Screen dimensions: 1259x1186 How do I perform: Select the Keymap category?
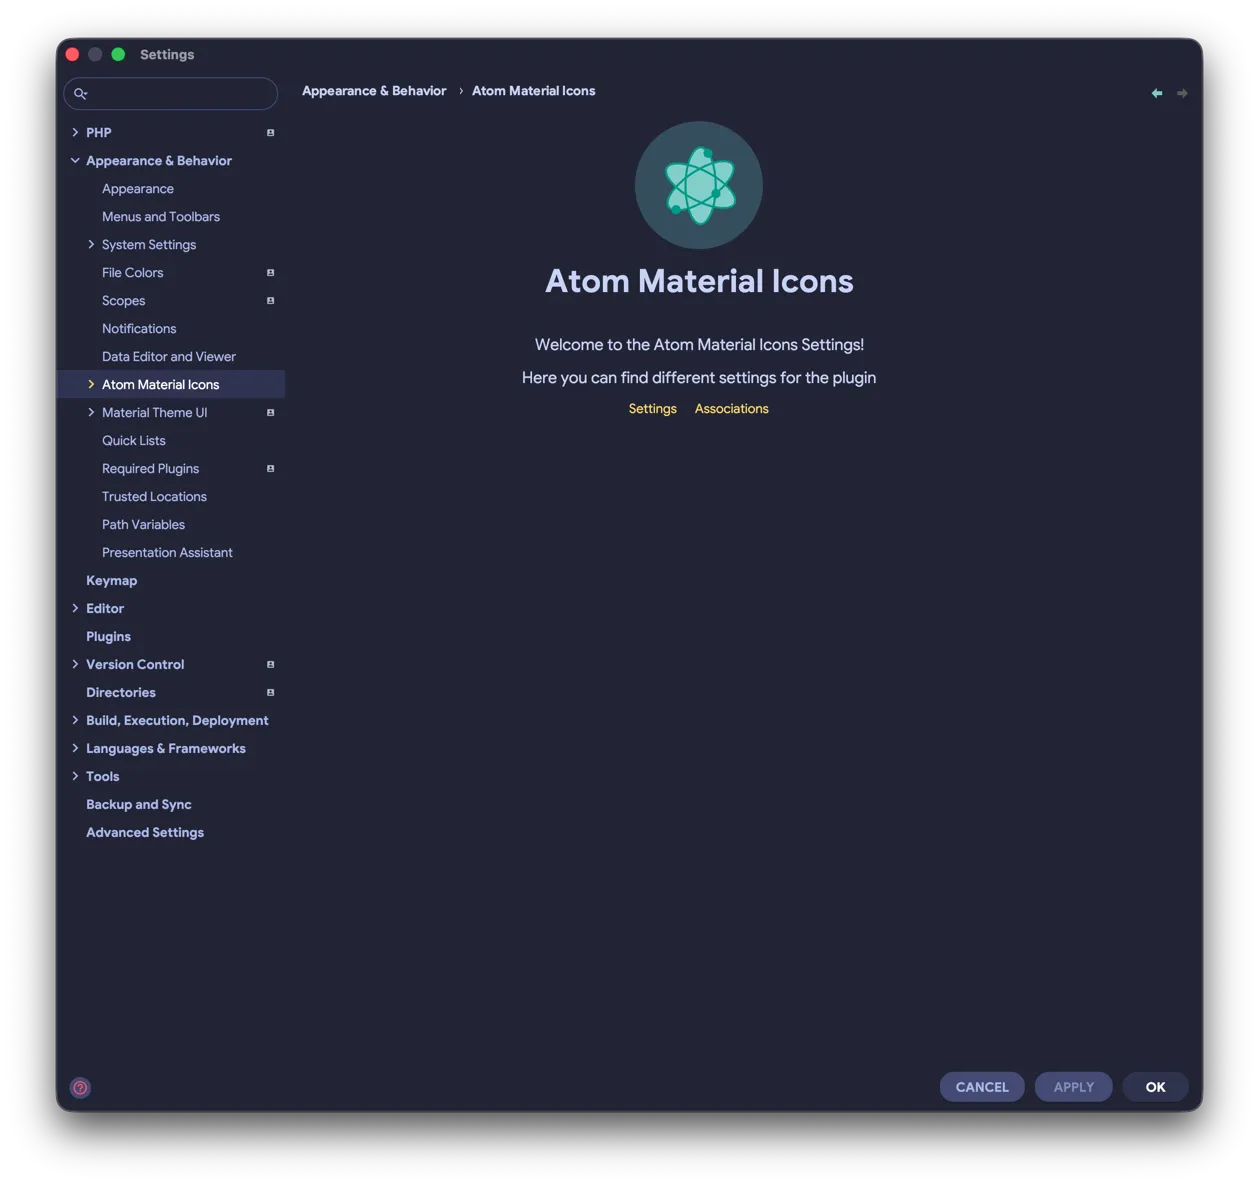(x=112, y=580)
